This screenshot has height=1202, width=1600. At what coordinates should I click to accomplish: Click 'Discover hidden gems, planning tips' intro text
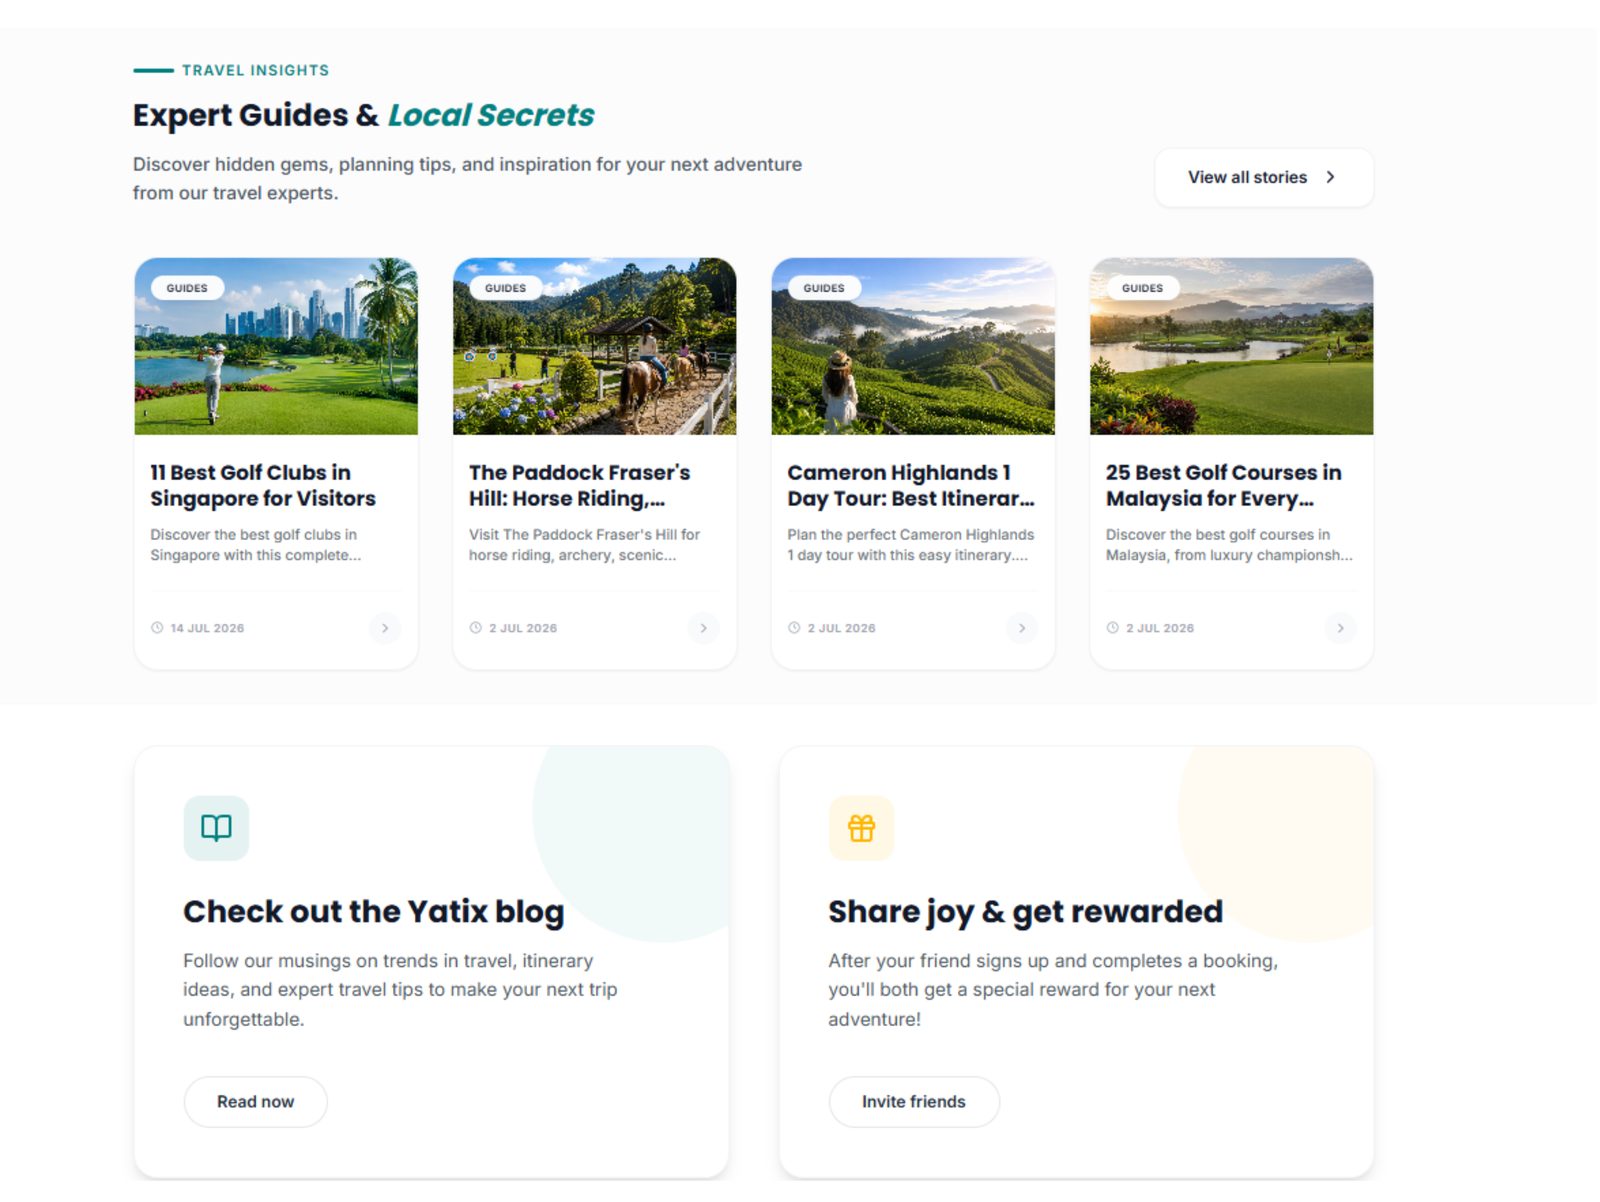[467, 179]
